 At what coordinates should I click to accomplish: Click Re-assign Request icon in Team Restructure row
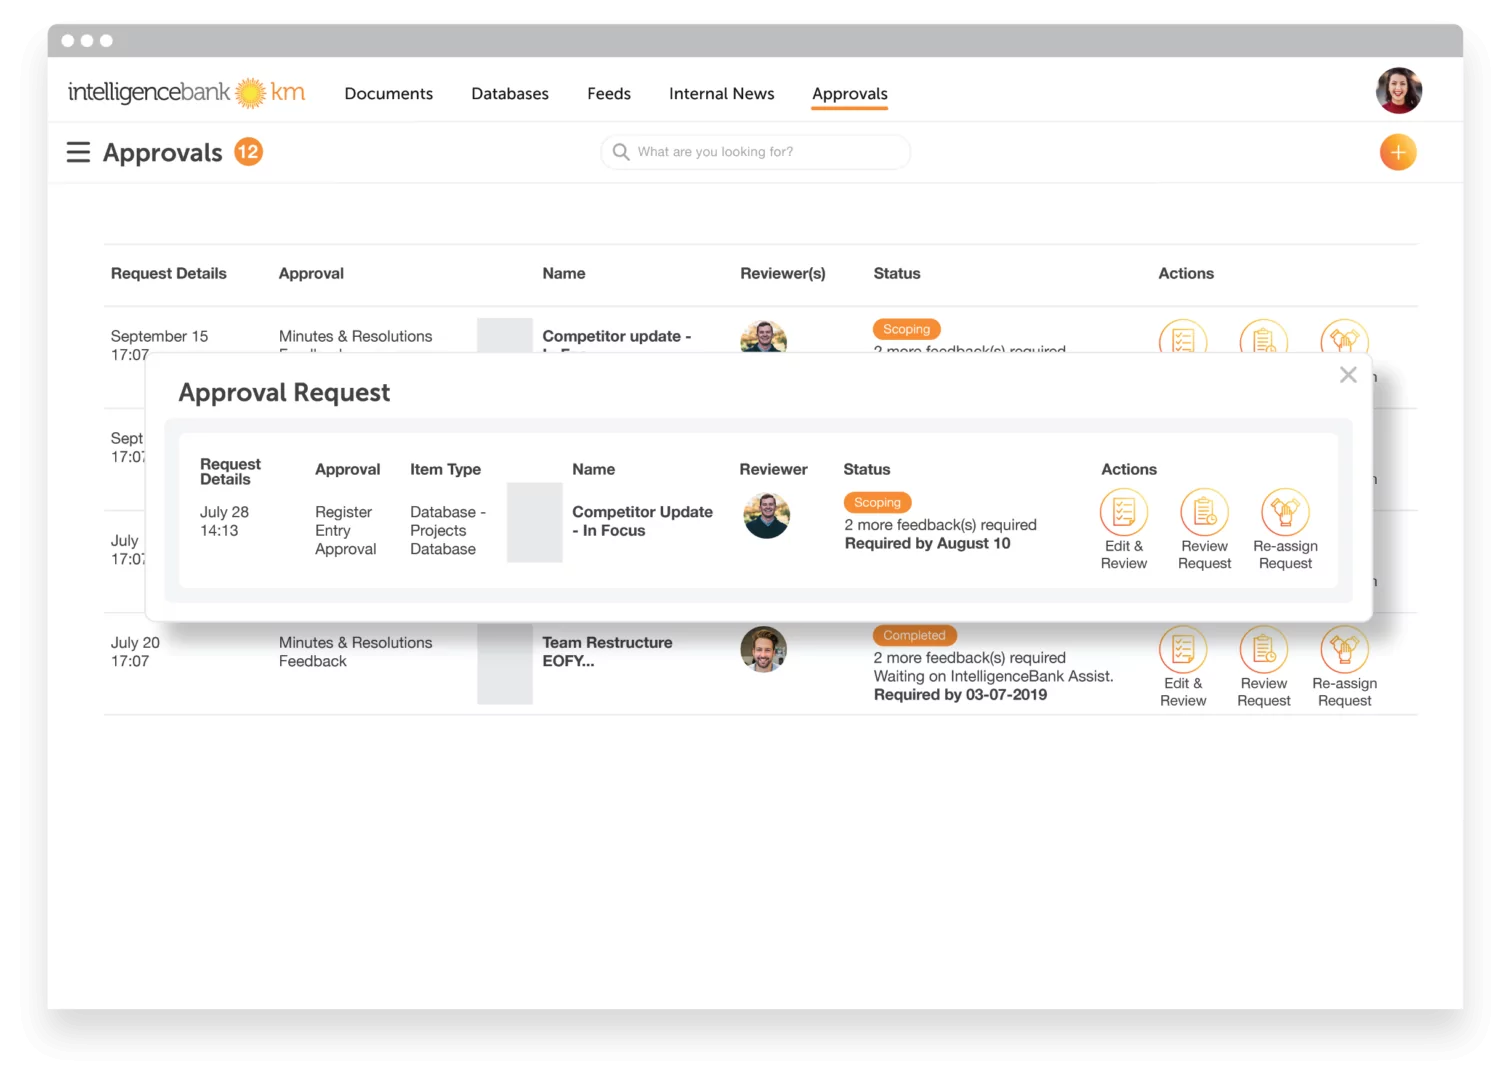1344,649
